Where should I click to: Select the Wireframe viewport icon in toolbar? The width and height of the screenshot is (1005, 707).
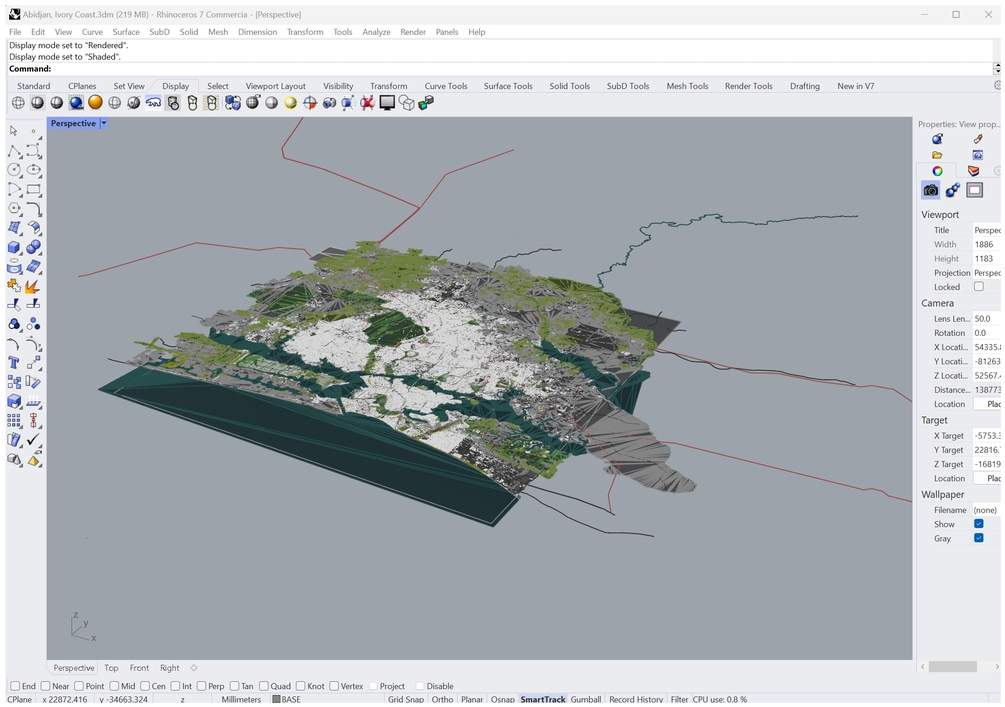coord(18,103)
